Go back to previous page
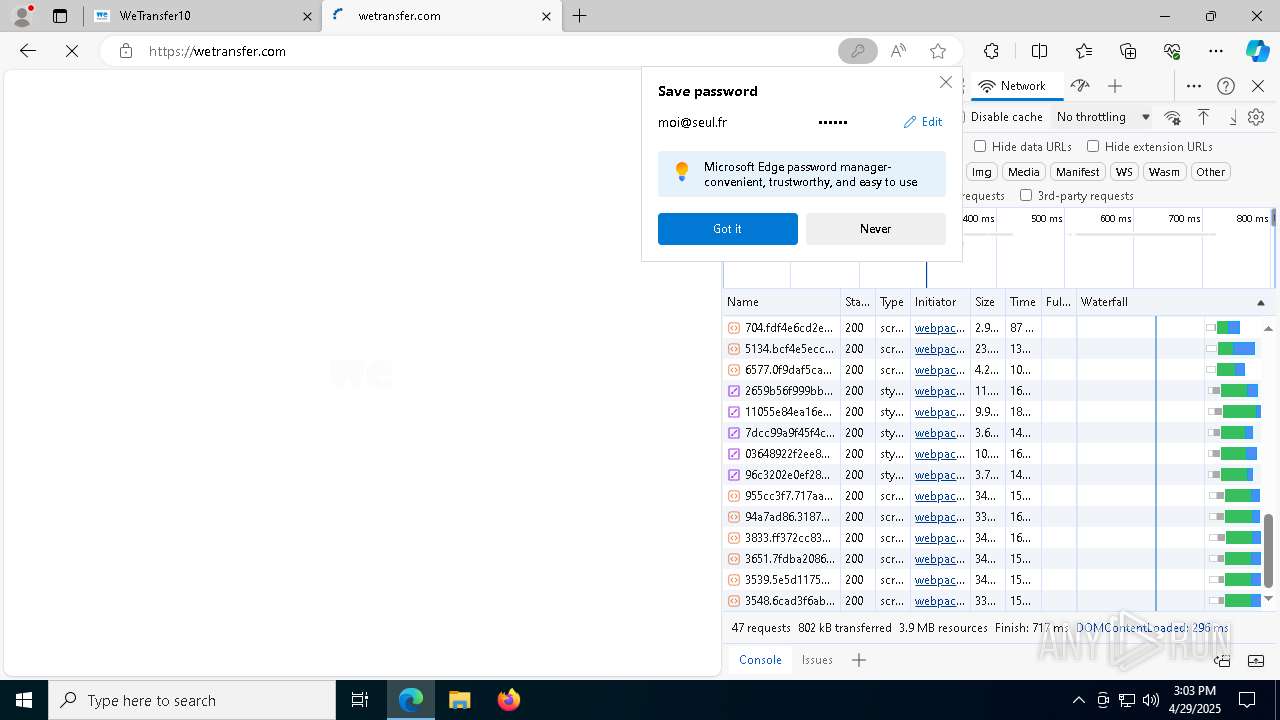The height and width of the screenshot is (720, 1280). click(28, 51)
